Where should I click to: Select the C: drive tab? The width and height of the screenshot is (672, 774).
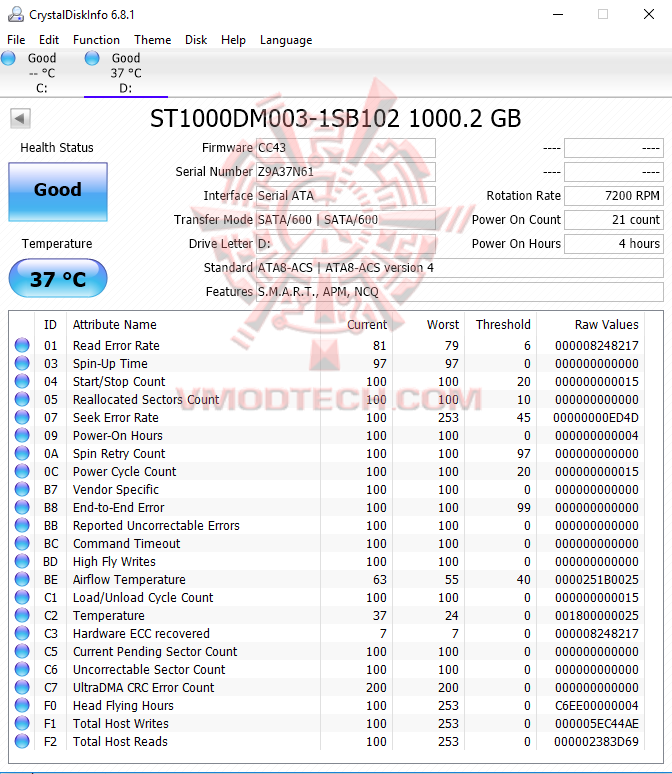(42, 73)
